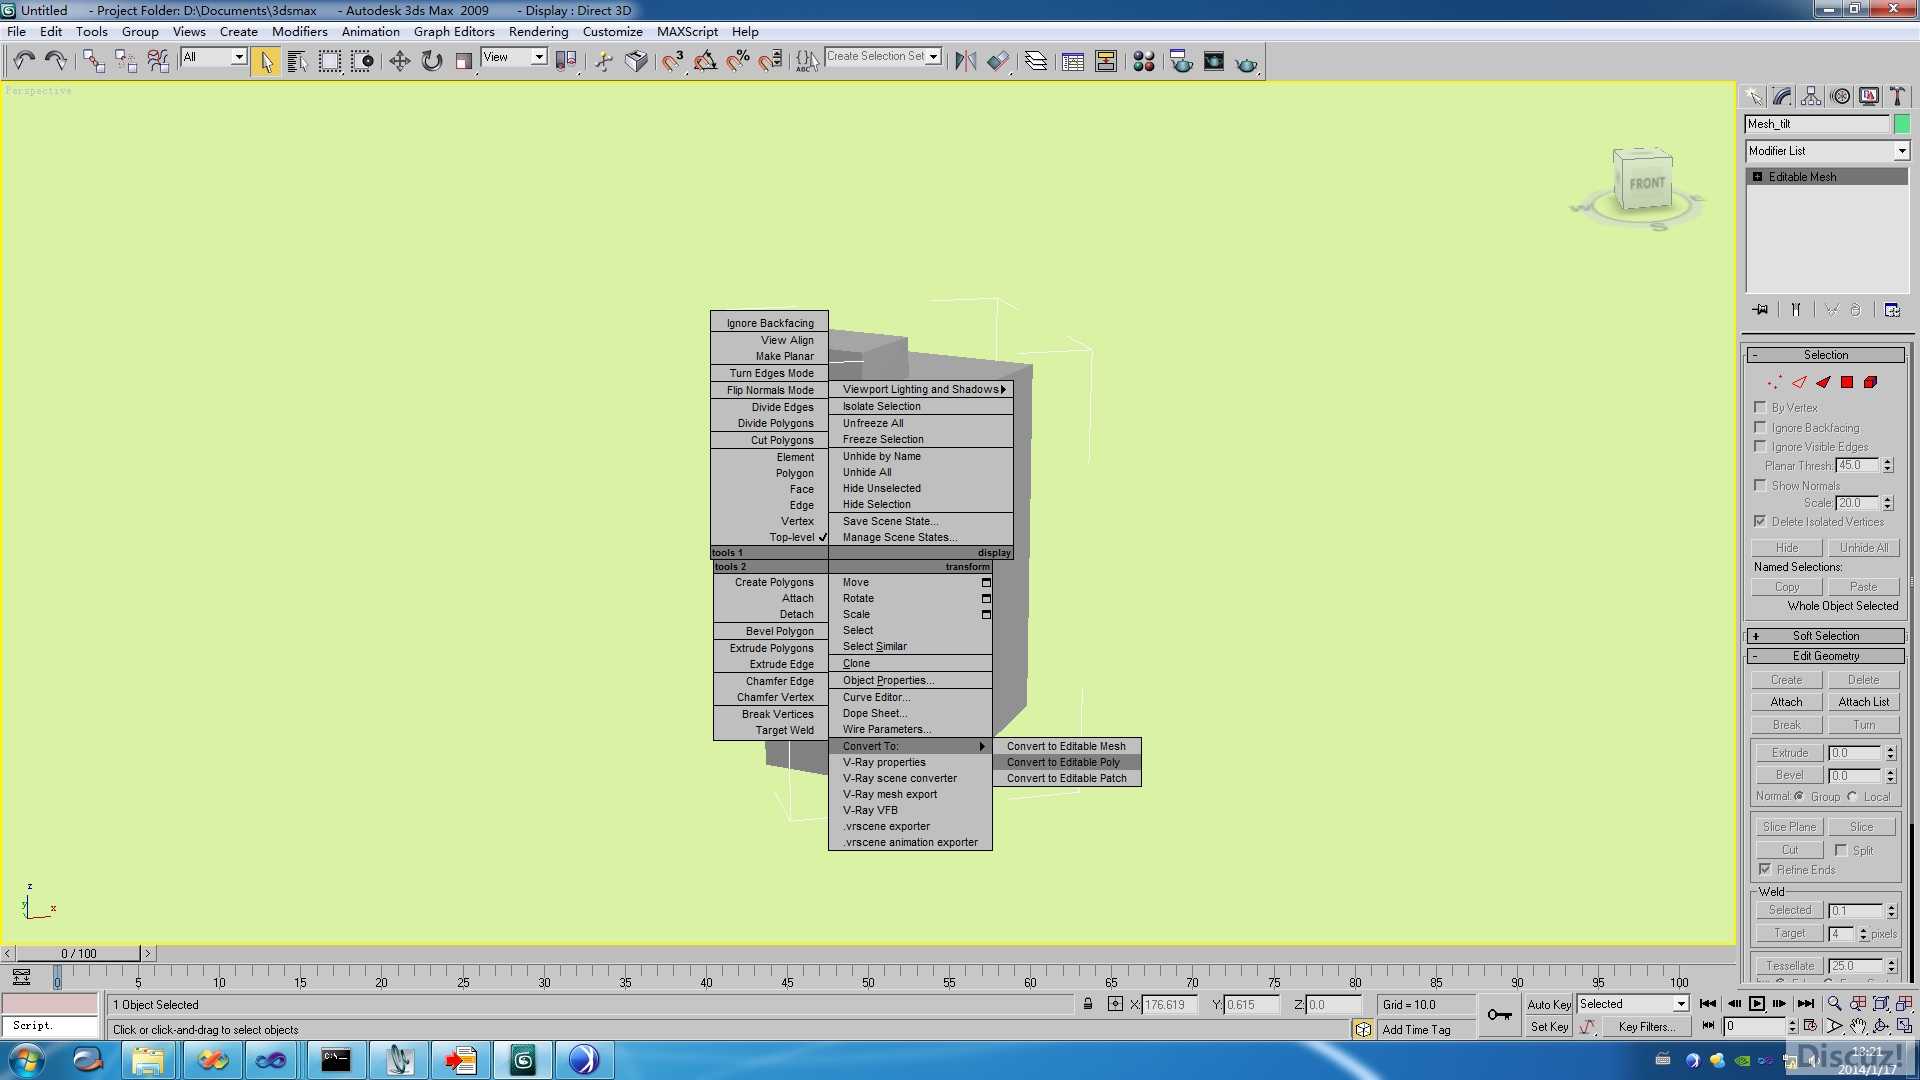Switch to the Utilities hammer panel
The height and width of the screenshot is (1080, 1920).
point(1898,96)
